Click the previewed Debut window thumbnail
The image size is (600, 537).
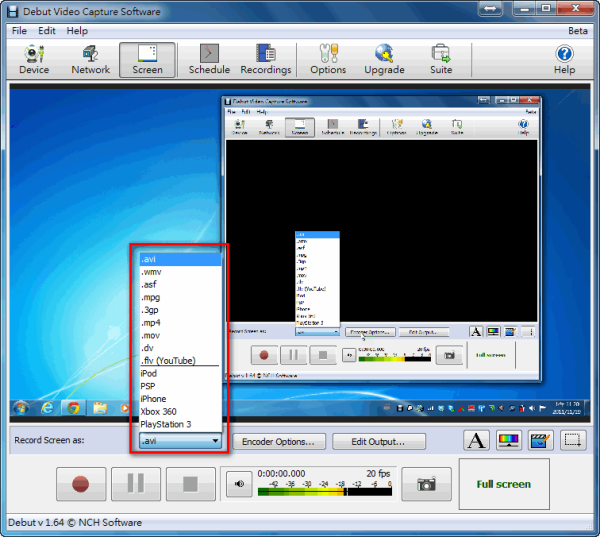click(x=382, y=239)
